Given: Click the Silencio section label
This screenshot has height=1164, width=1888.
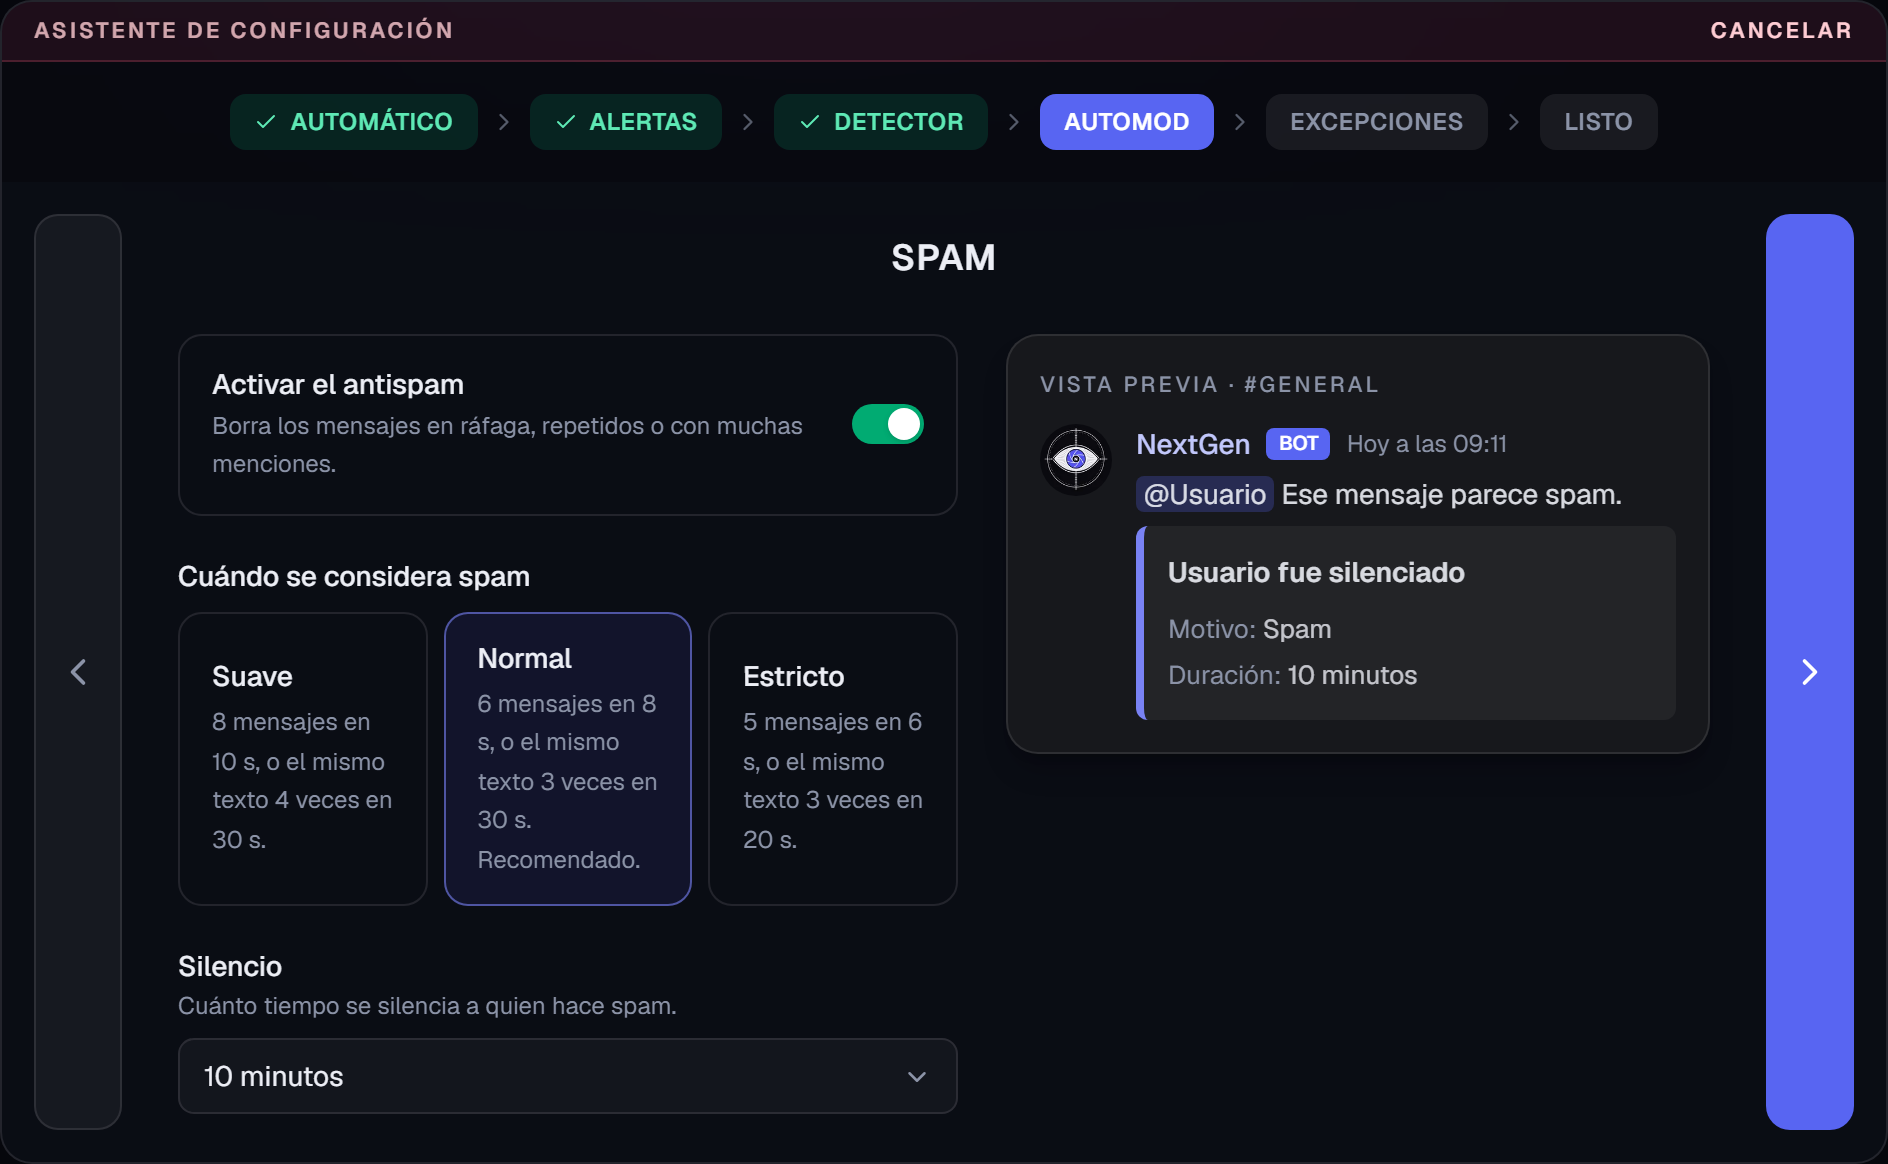Looking at the screenshot, I should tap(230, 966).
